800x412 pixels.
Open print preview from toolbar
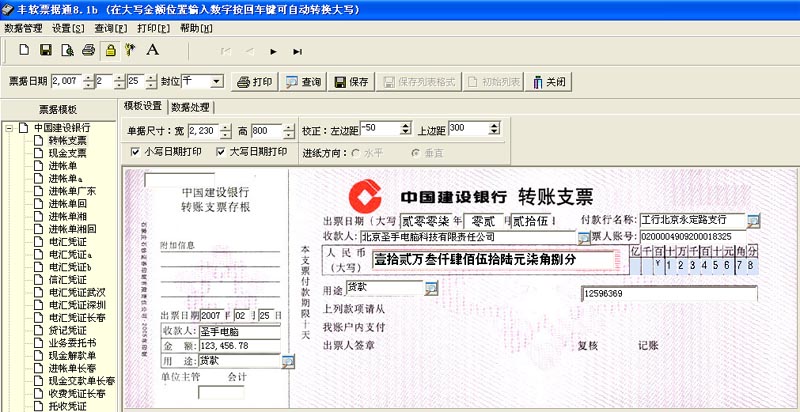click(67, 50)
